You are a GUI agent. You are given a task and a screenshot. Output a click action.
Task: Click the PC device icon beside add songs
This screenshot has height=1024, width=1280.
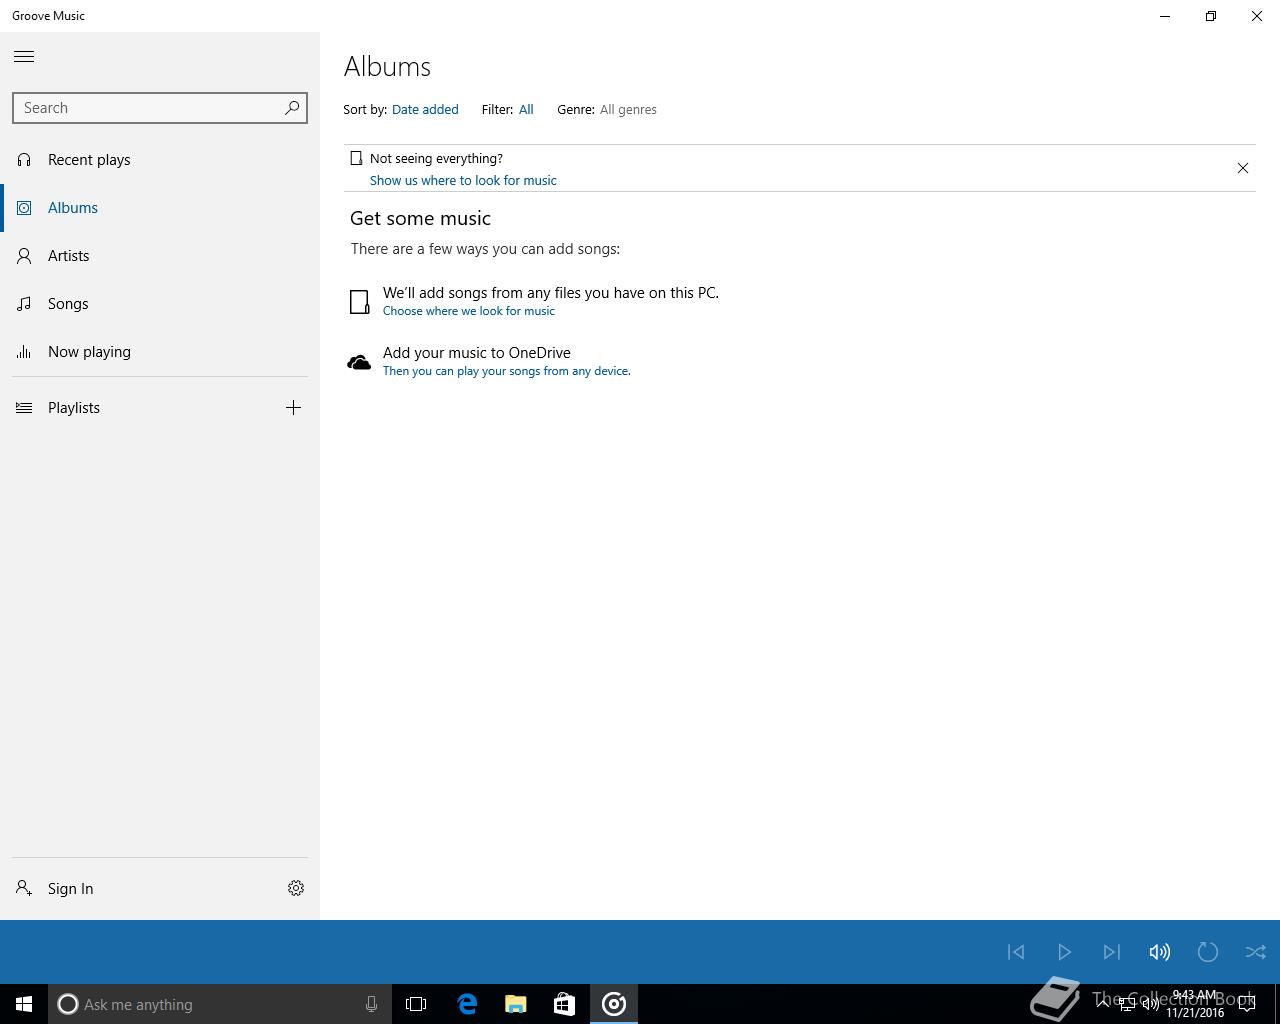pyautogui.click(x=360, y=302)
